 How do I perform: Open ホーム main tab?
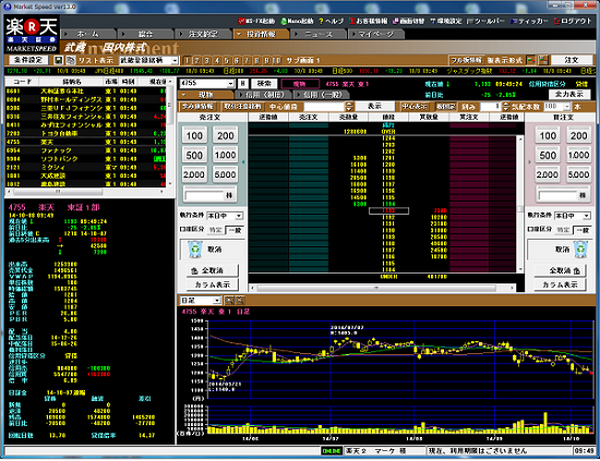(x=88, y=34)
